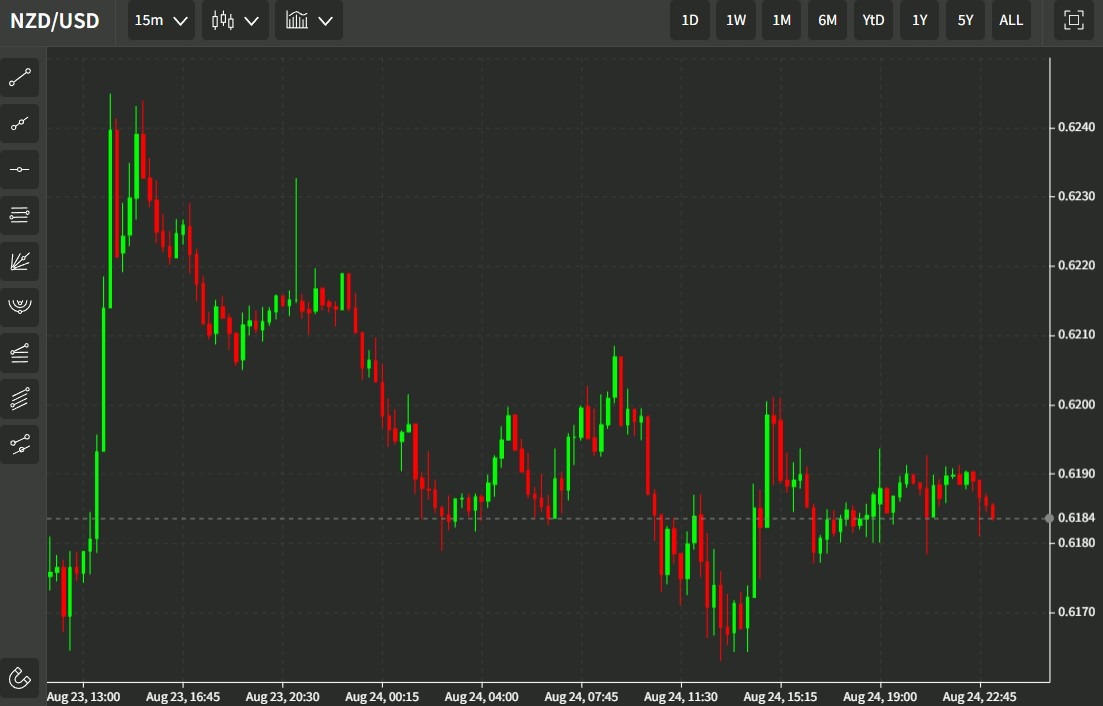Screen dimensions: 1103x706
Task: Set chart range to YtD
Action: (874, 20)
